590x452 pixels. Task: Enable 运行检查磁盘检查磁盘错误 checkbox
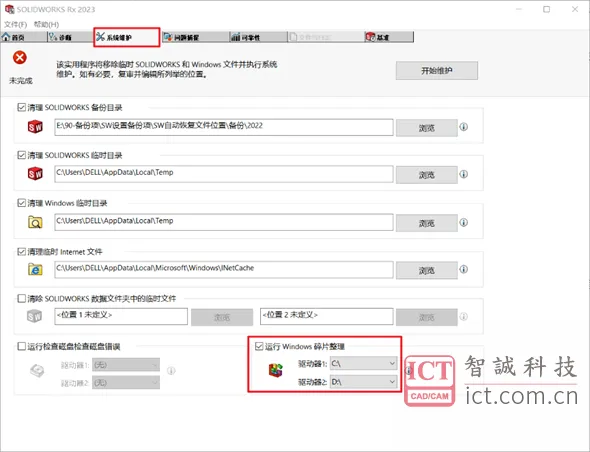pyautogui.click(x=21, y=346)
